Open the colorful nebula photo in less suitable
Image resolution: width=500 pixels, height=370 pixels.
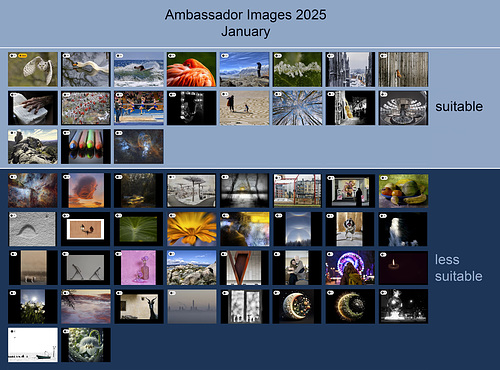(33, 191)
